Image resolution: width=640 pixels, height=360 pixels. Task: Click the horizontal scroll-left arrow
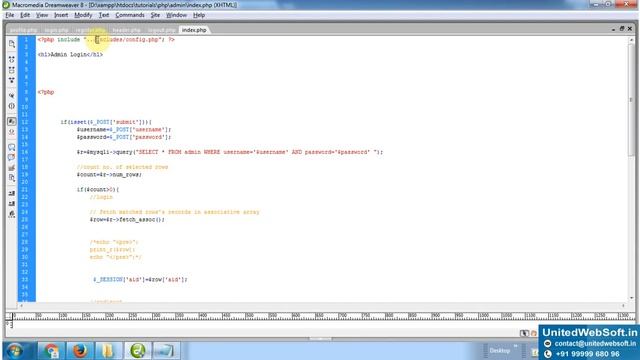click(x=21, y=305)
